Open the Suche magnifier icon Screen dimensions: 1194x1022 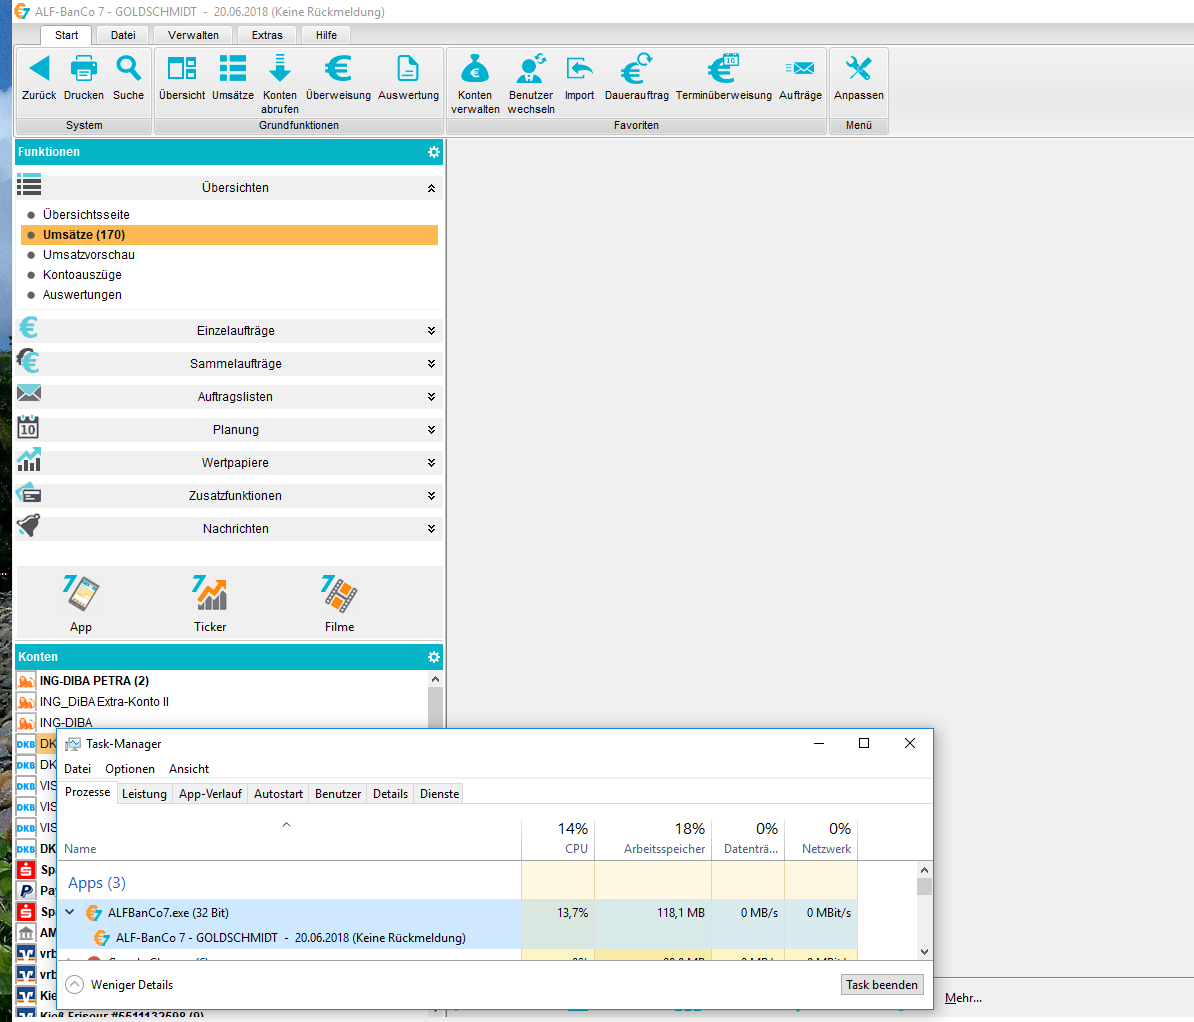click(x=128, y=69)
